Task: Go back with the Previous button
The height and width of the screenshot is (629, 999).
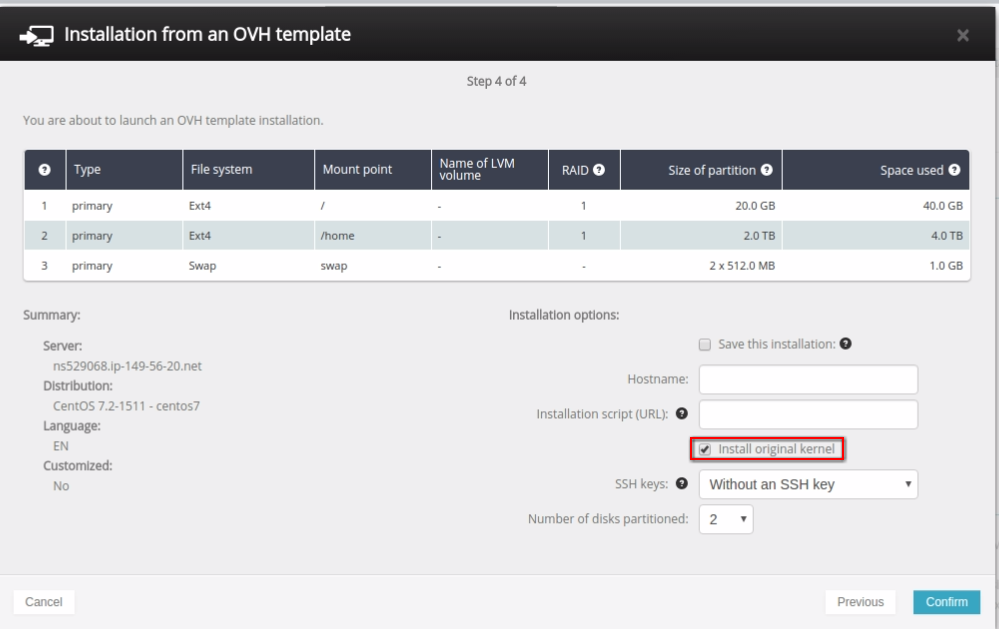Action: (860, 602)
